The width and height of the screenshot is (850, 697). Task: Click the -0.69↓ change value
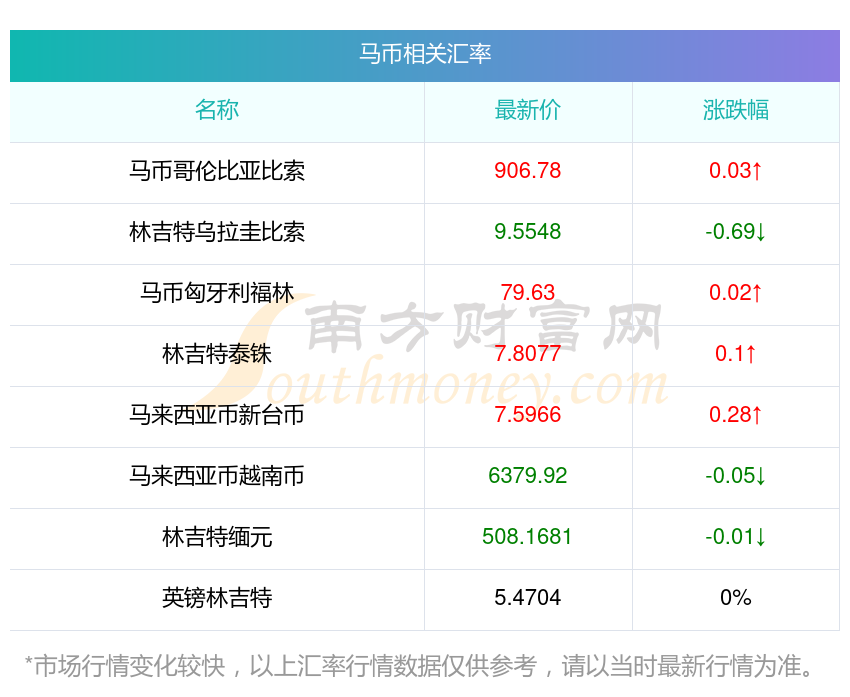[x=735, y=232]
